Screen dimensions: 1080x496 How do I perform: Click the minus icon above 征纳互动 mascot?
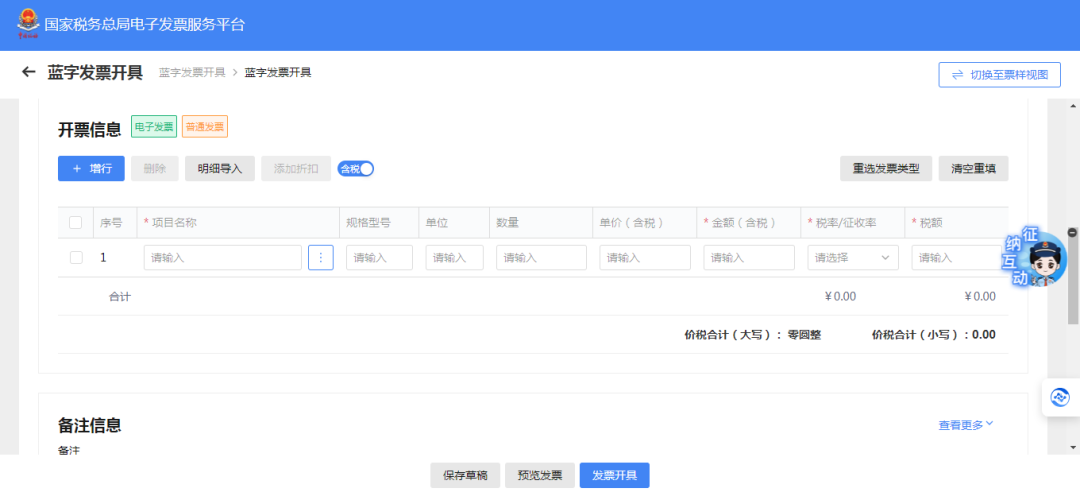tap(1072, 232)
